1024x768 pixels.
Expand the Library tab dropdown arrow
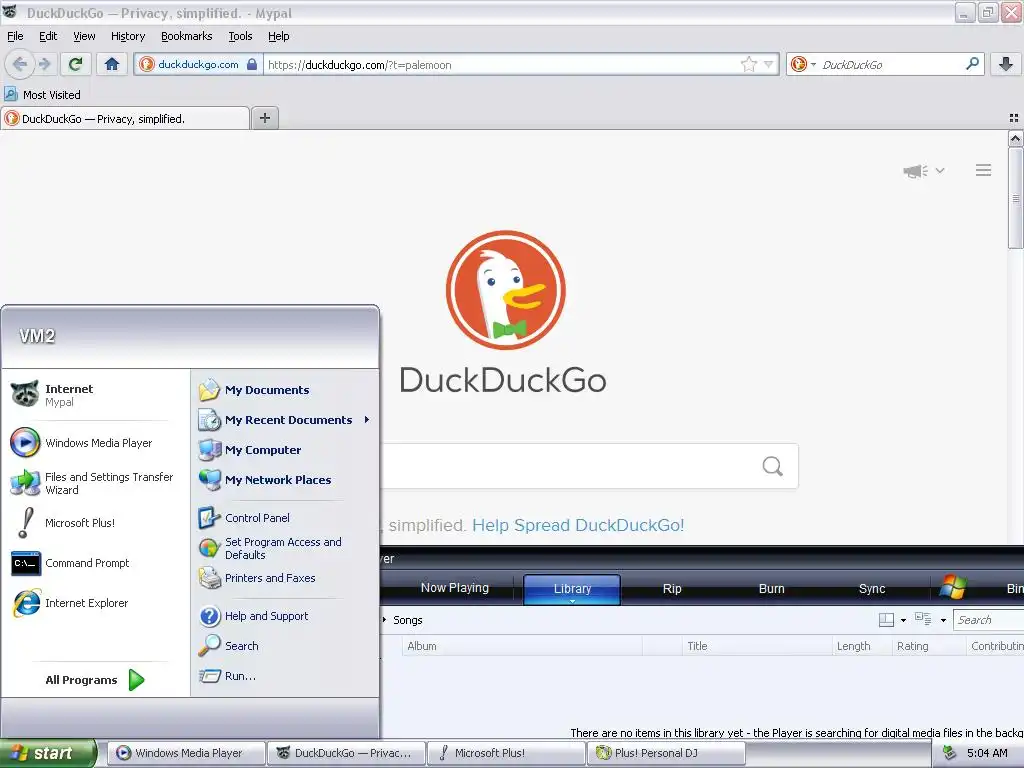[x=572, y=601]
